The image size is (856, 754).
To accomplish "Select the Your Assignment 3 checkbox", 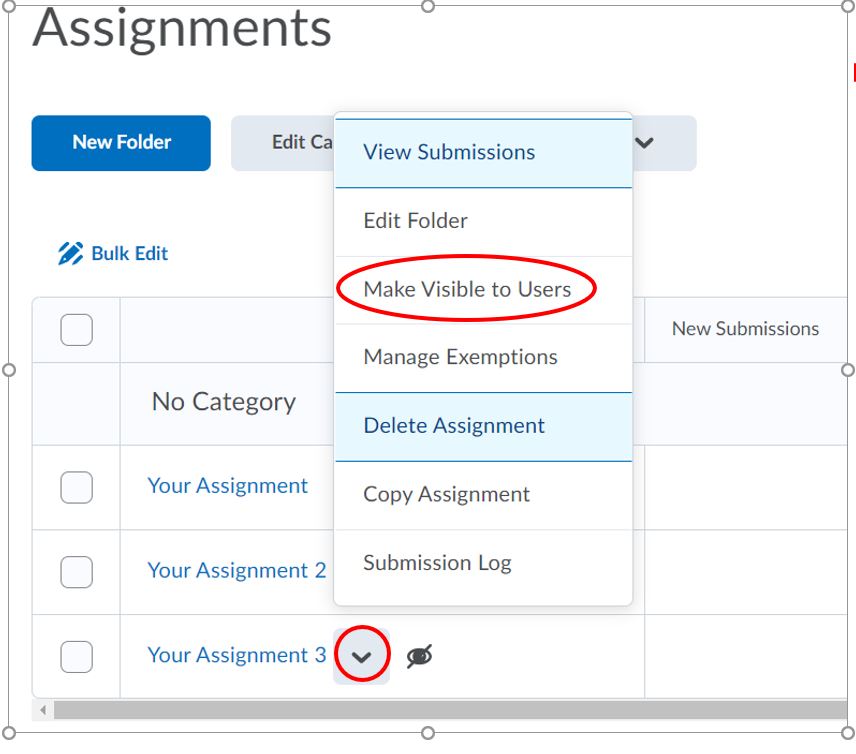I will [x=77, y=656].
